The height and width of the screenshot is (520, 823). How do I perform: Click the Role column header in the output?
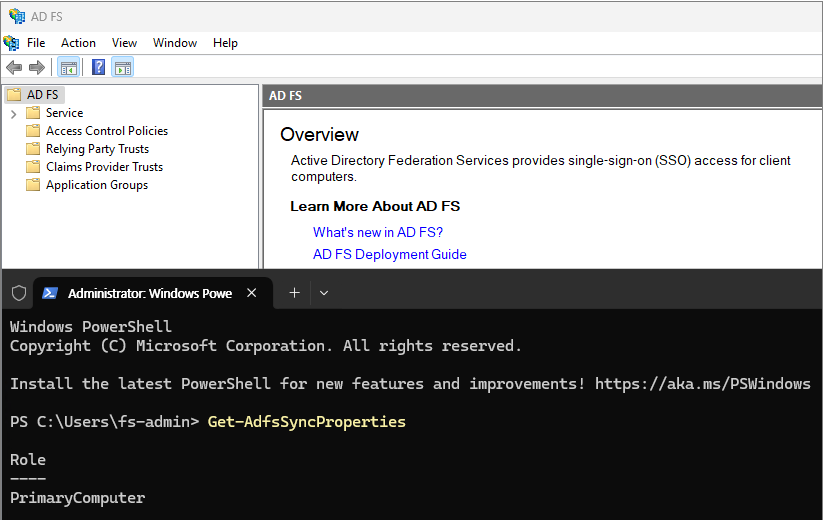click(28, 460)
